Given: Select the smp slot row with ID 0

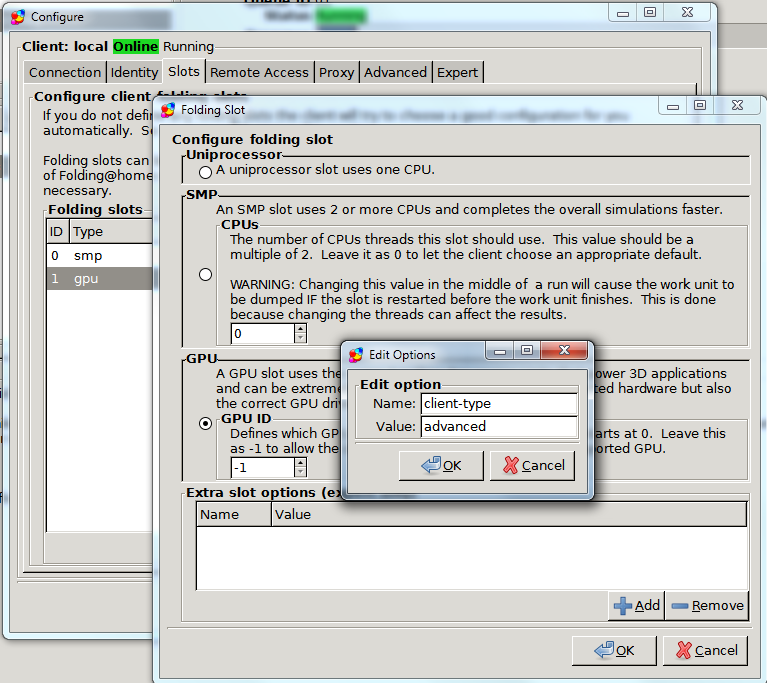Looking at the screenshot, I should [x=100, y=255].
